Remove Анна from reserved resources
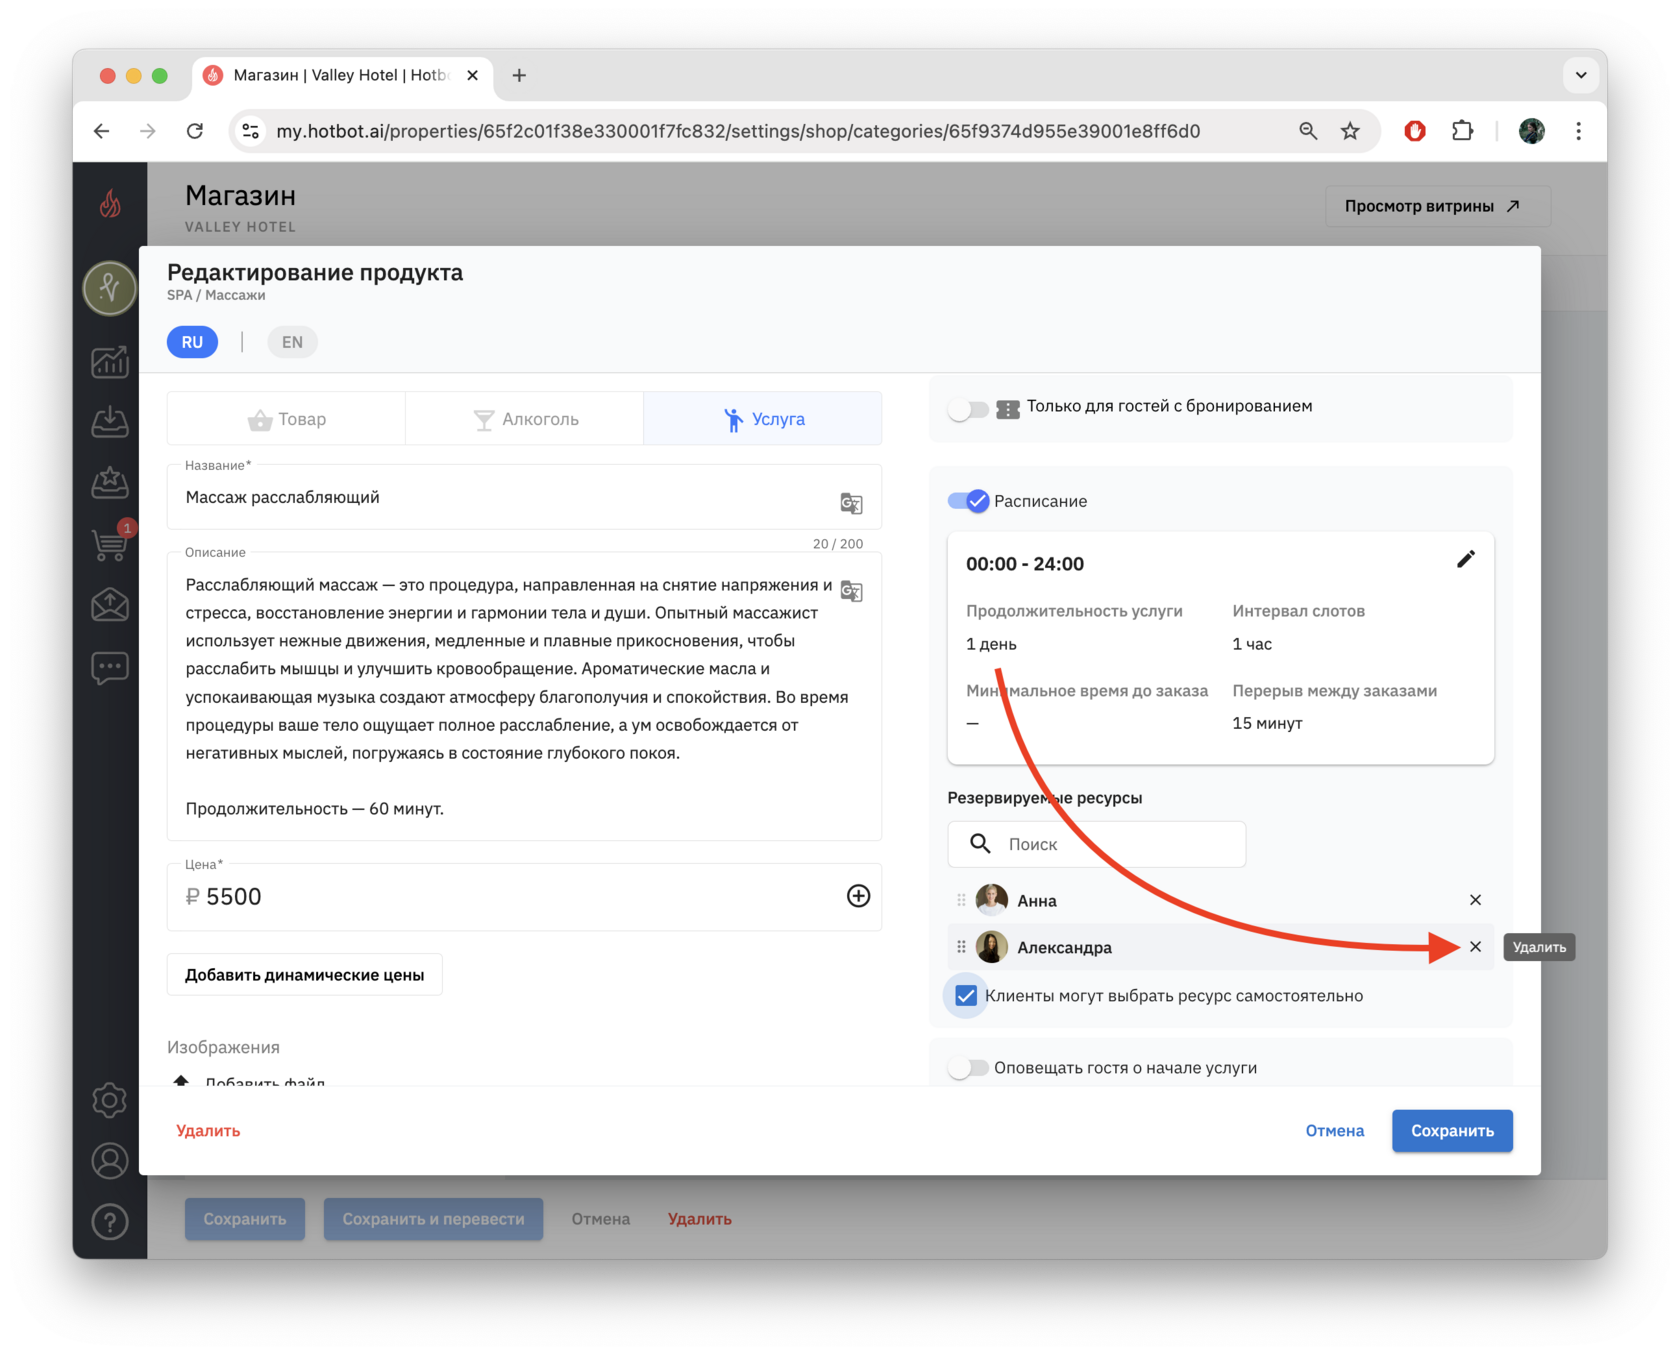 click(1475, 900)
